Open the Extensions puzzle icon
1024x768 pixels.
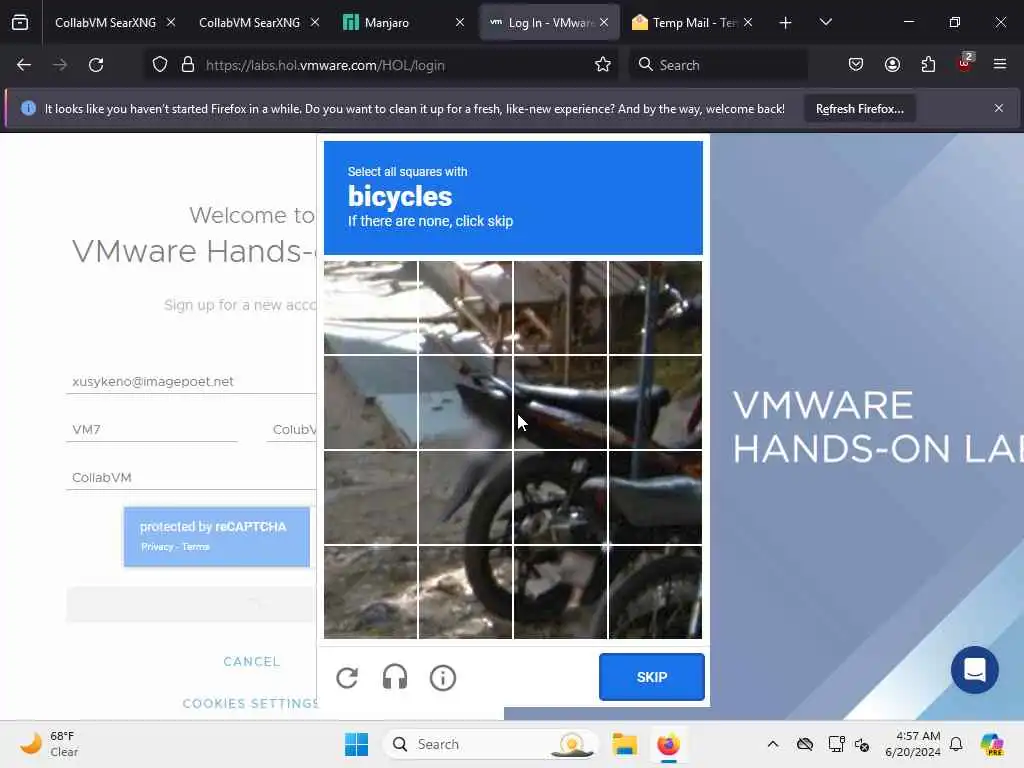pyautogui.click(x=928, y=64)
